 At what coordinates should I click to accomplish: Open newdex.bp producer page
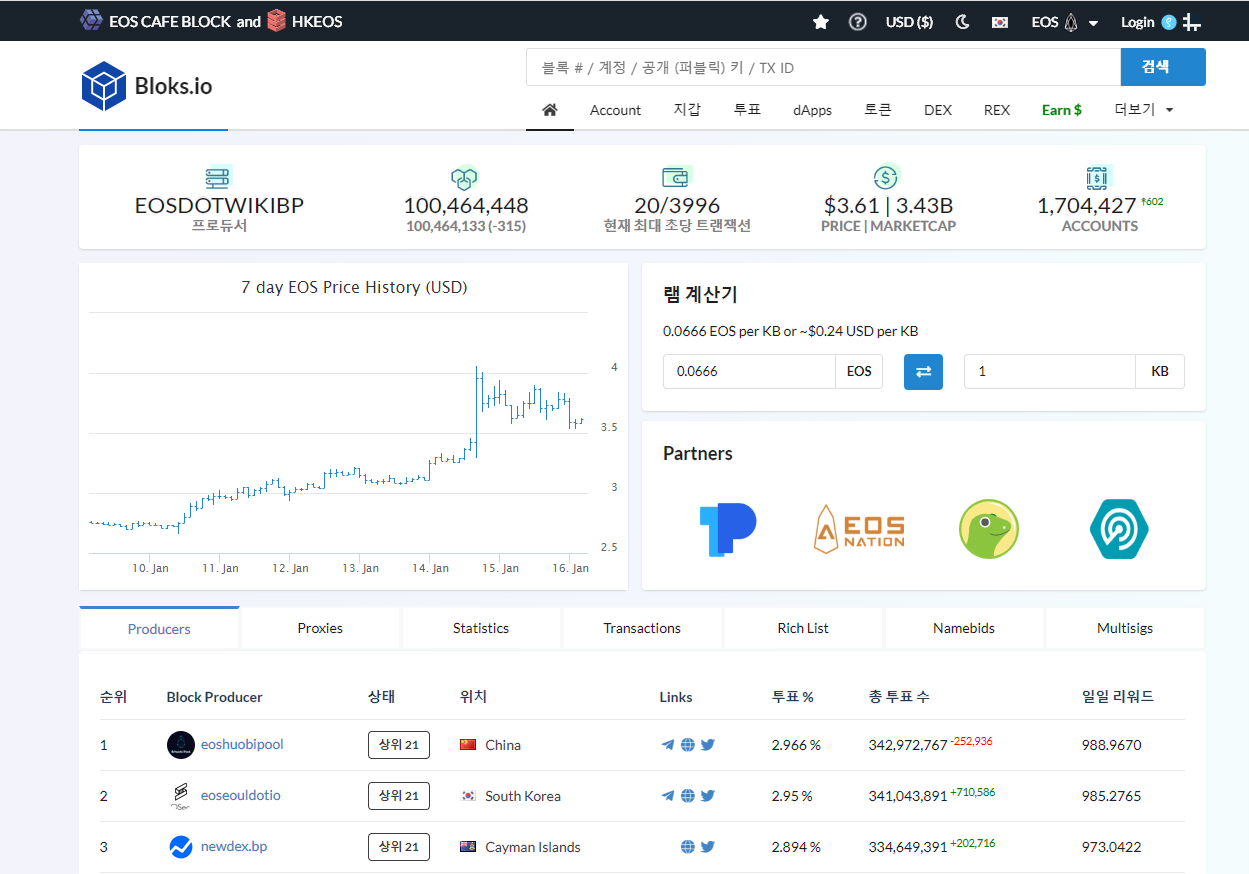pyautogui.click(x=234, y=846)
